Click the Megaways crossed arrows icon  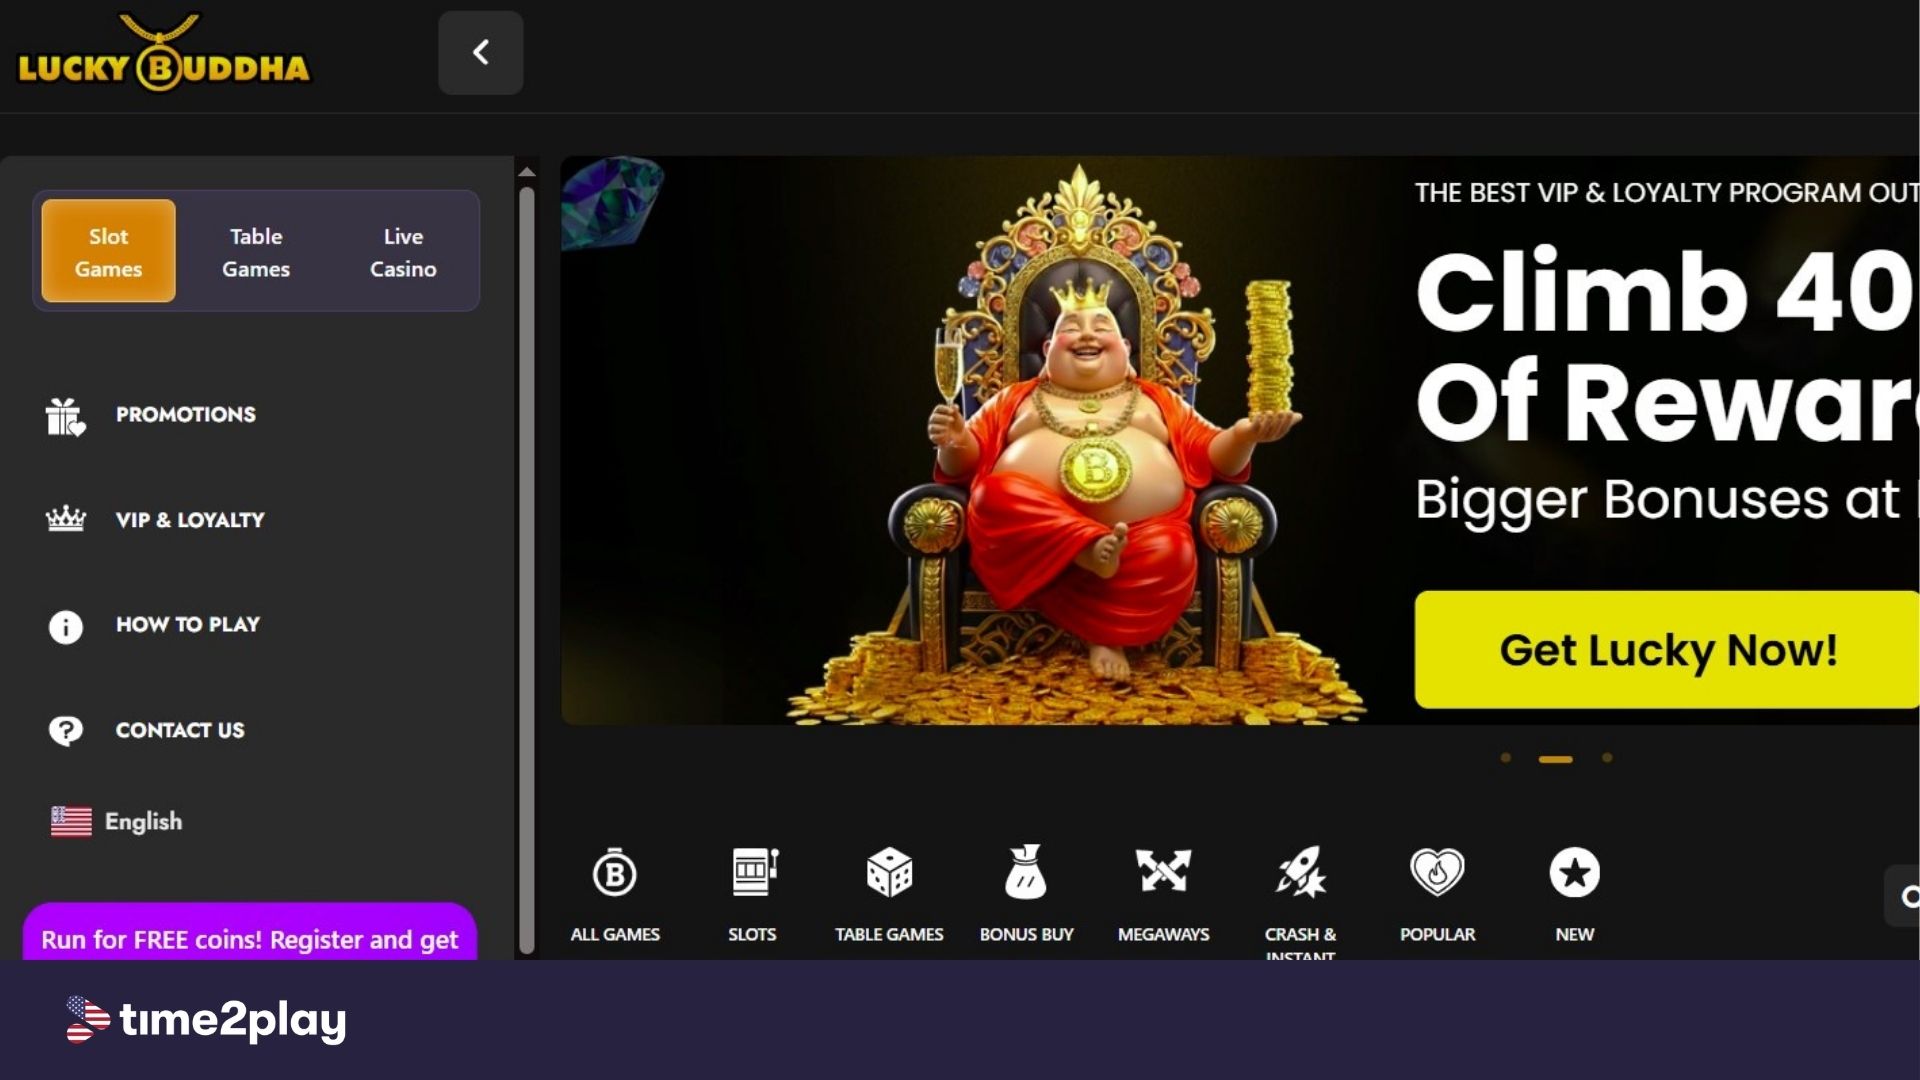point(1163,871)
